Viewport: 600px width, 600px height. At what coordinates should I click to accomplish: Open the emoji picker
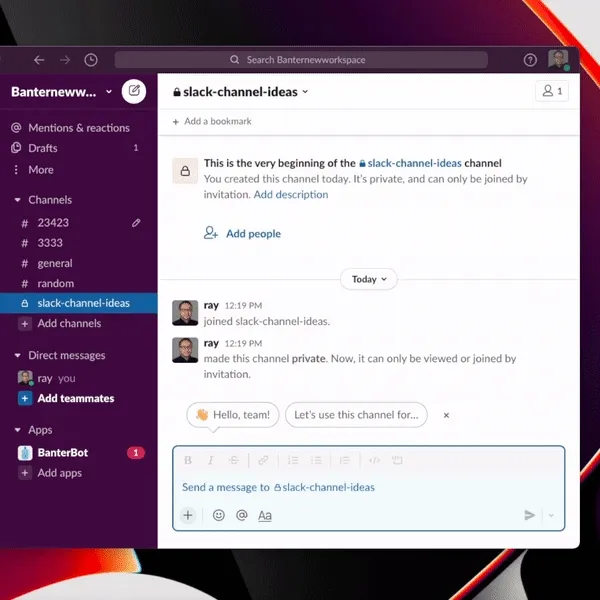pyautogui.click(x=218, y=515)
